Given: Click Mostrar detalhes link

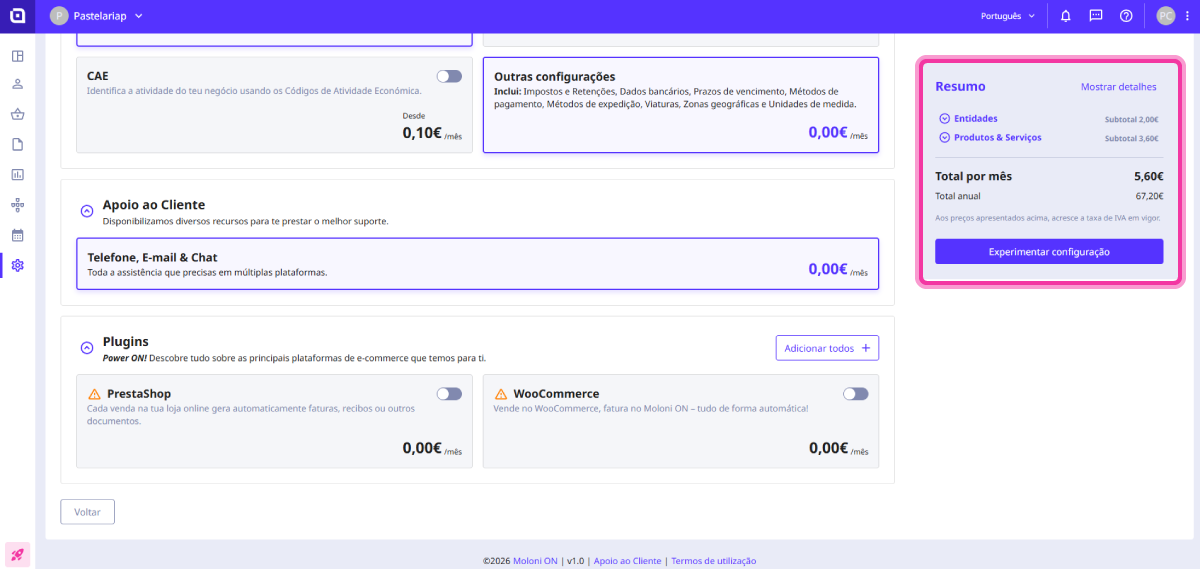Looking at the screenshot, I should (1118, 87).
